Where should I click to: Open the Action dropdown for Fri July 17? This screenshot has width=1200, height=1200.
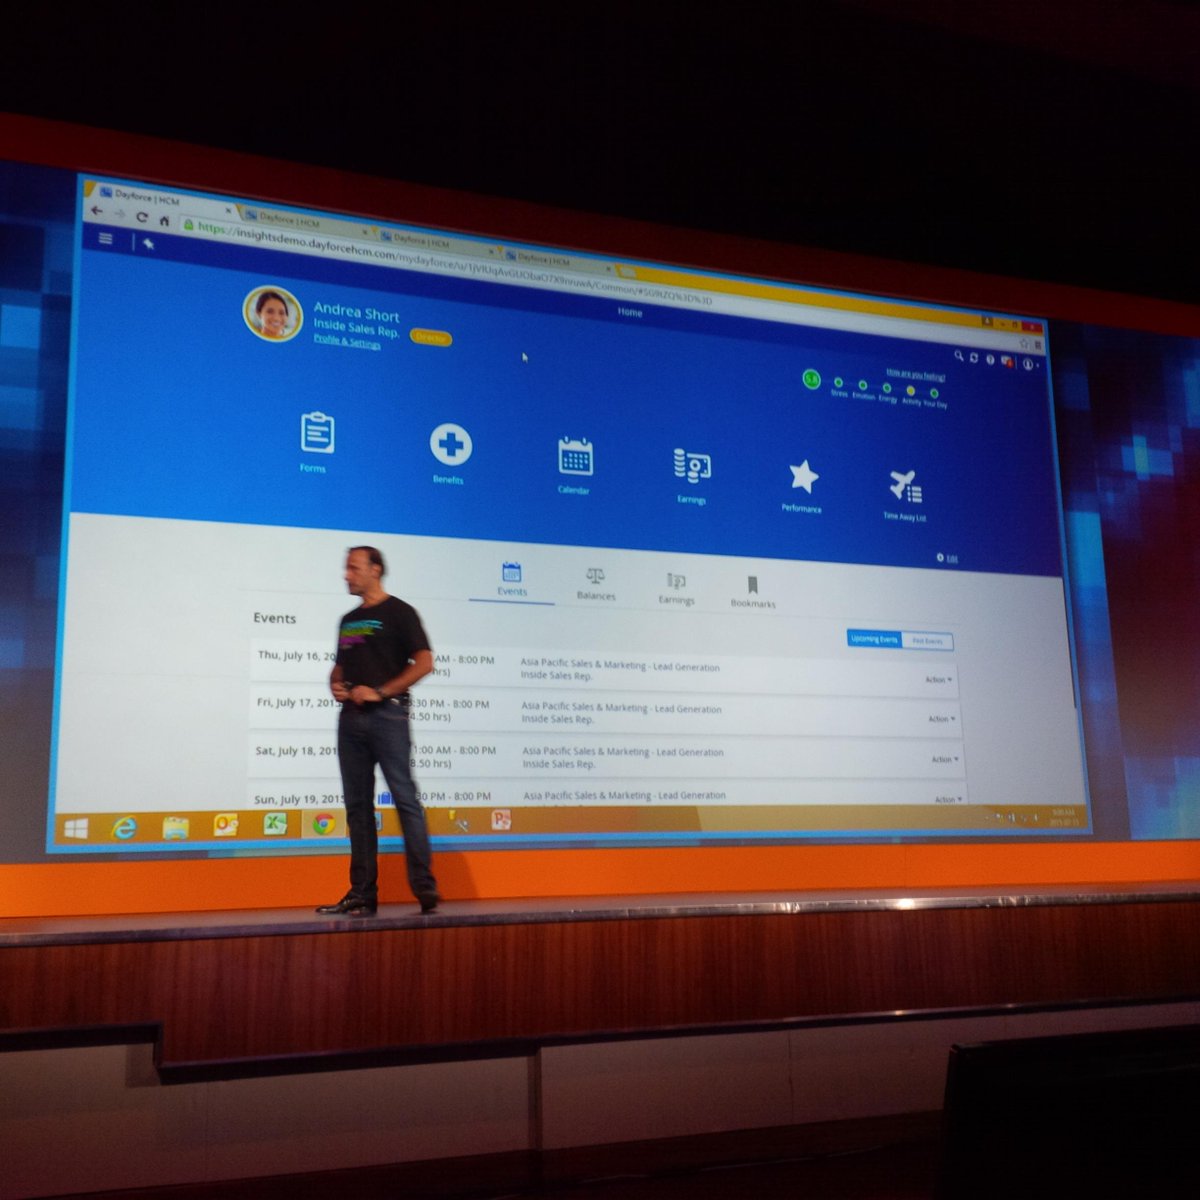938,718
